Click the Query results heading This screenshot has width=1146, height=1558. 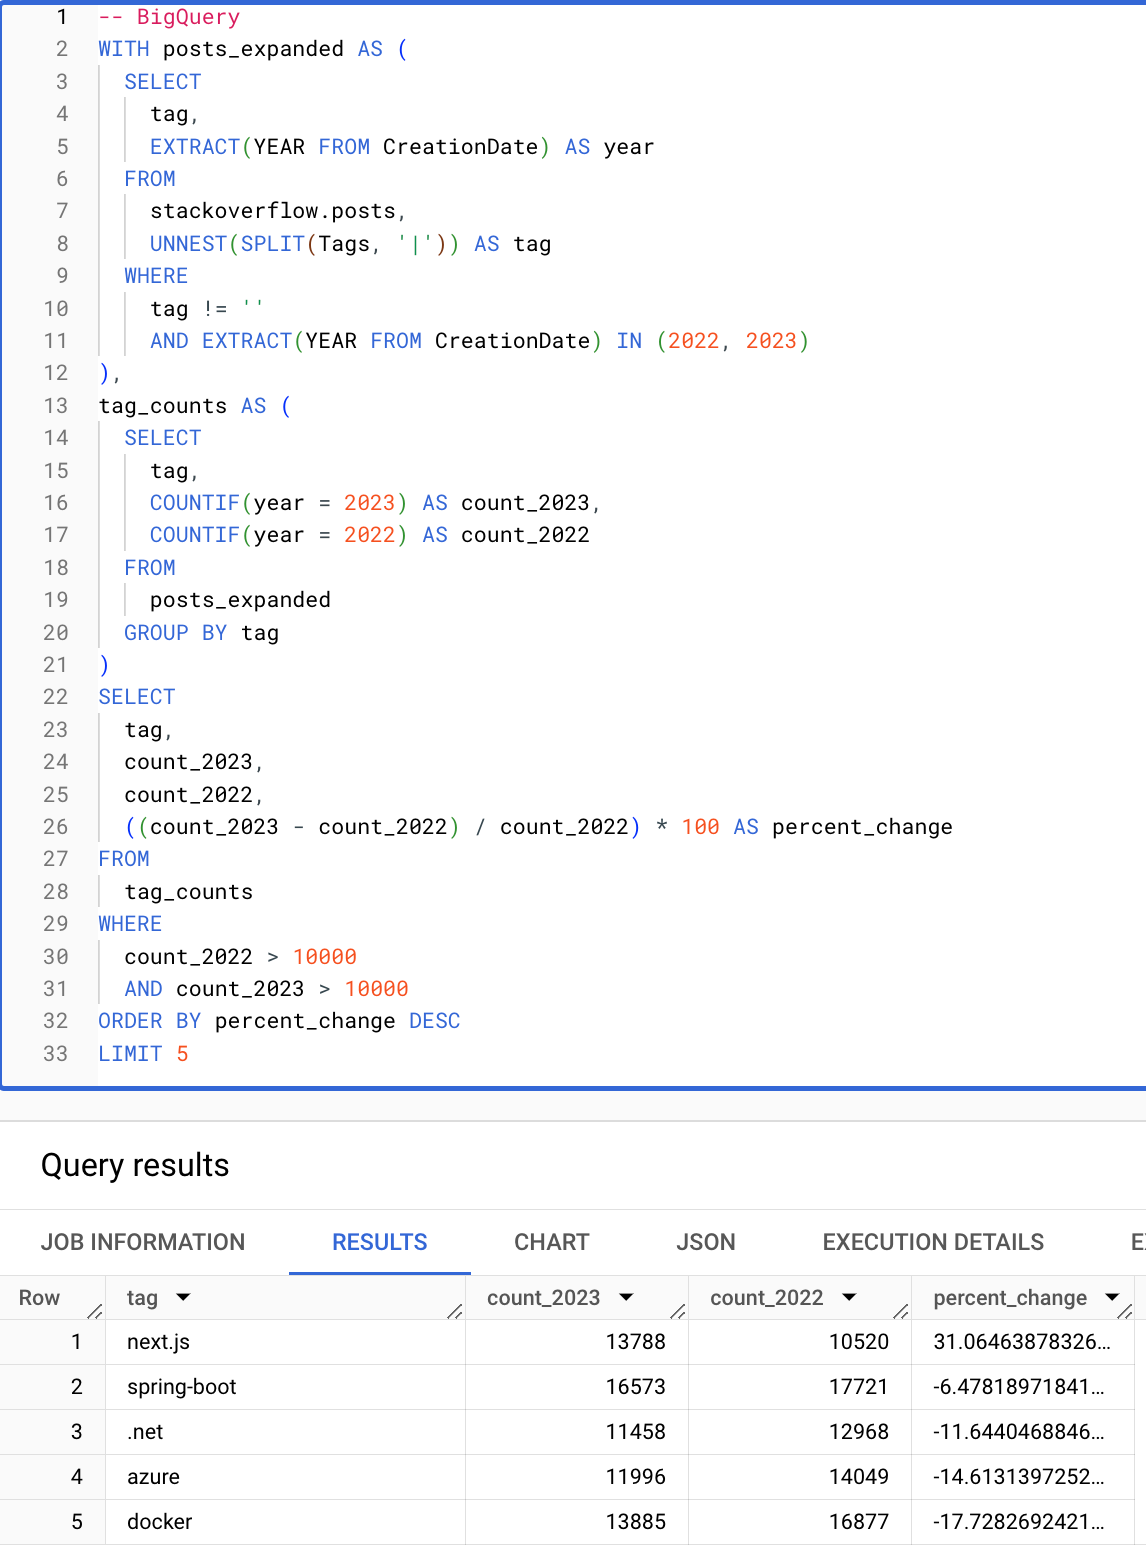click(x=134, y=1165)
